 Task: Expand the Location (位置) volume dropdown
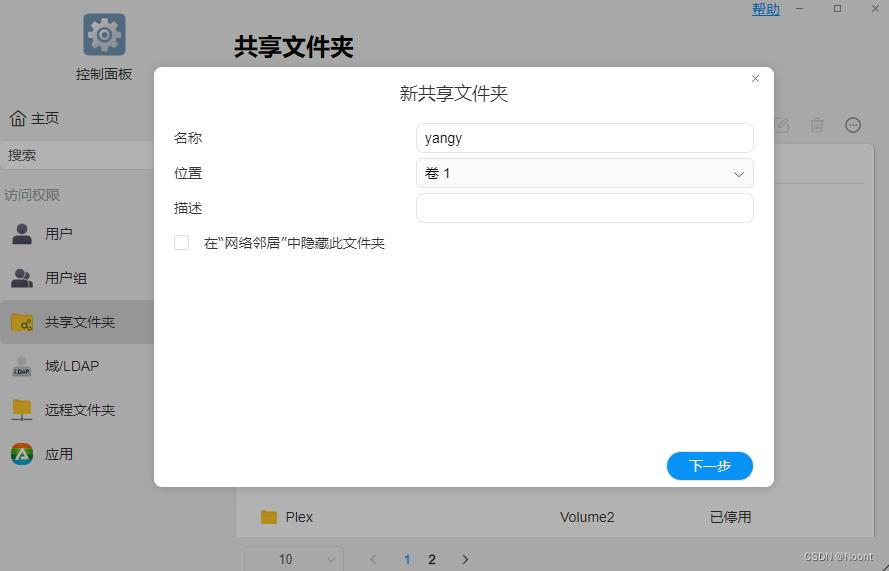coord(585,173)
